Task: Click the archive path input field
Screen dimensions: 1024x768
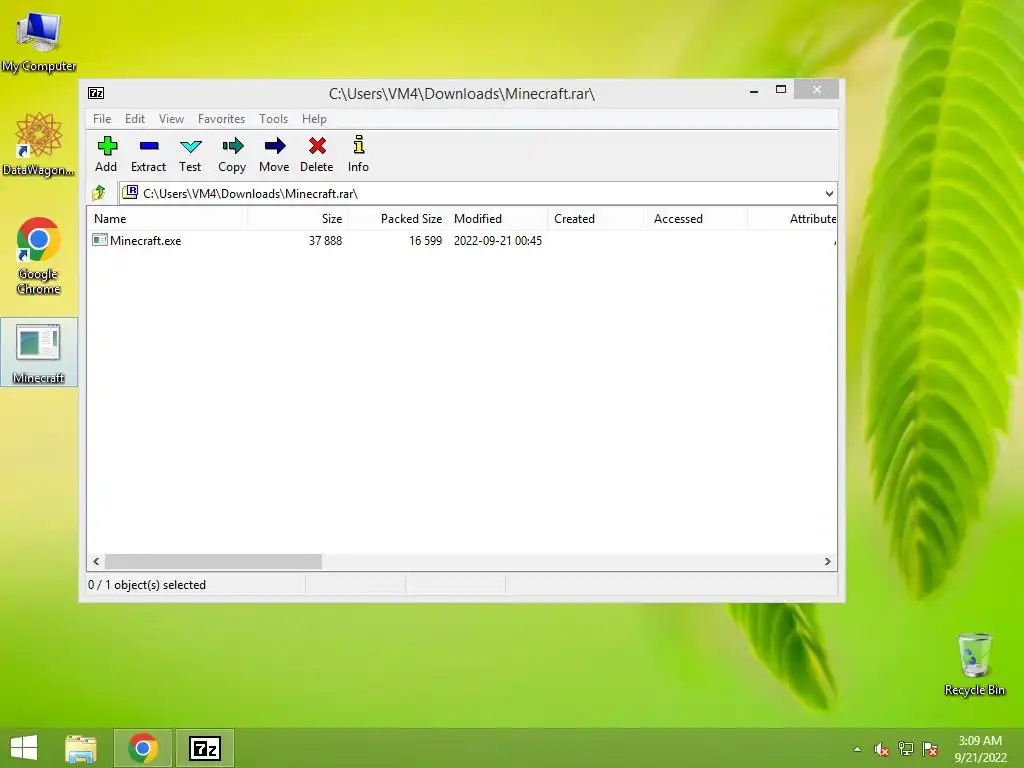Action: click(480, 193)
